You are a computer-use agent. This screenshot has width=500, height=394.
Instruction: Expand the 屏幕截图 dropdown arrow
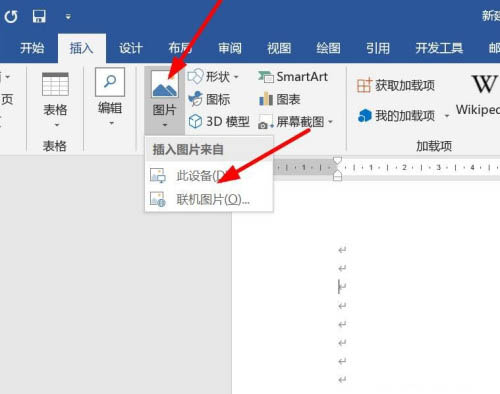tap(330, 122)
